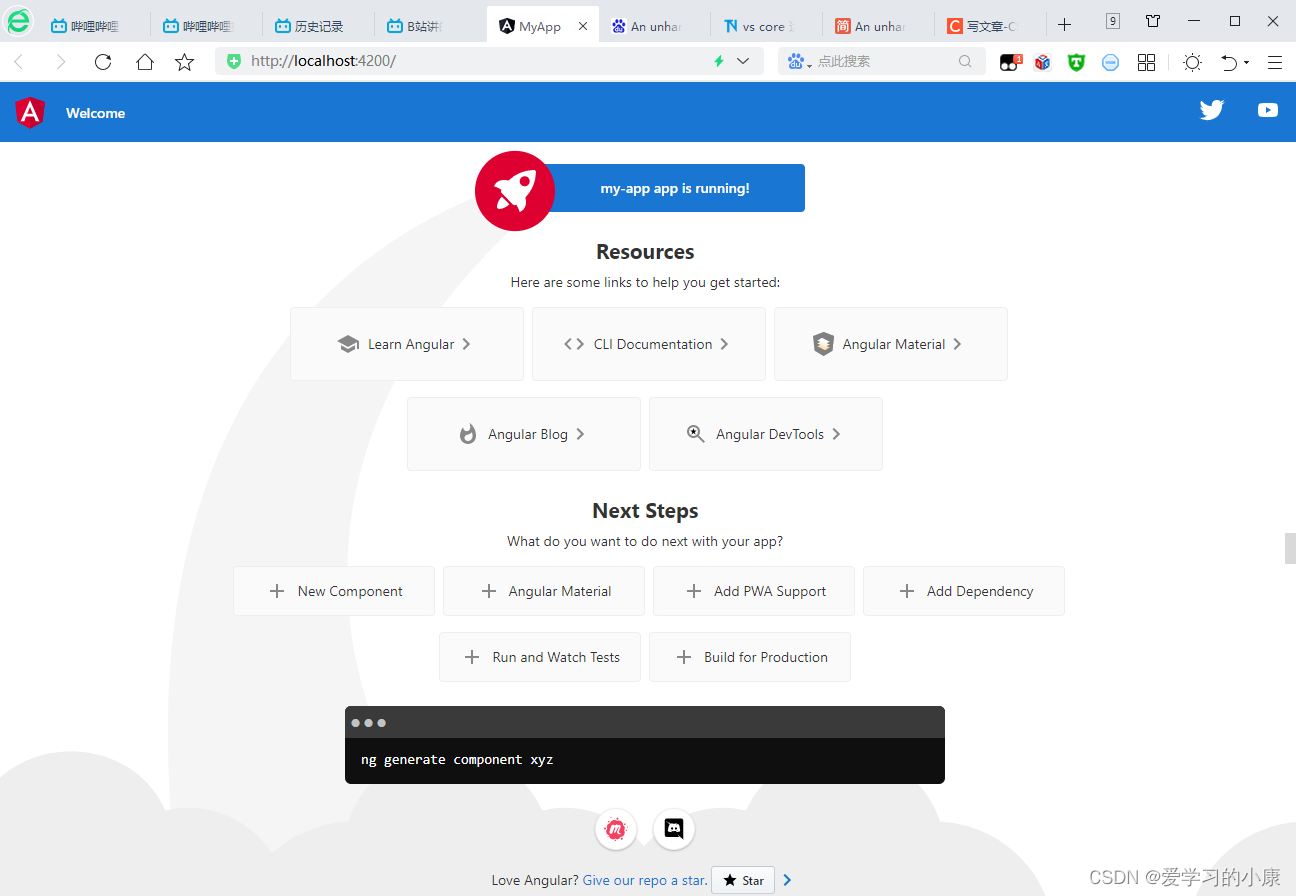Click the green shield in address bar
Image resolution: width=1296 pixels, height=896 pixels.
point(234,61)
